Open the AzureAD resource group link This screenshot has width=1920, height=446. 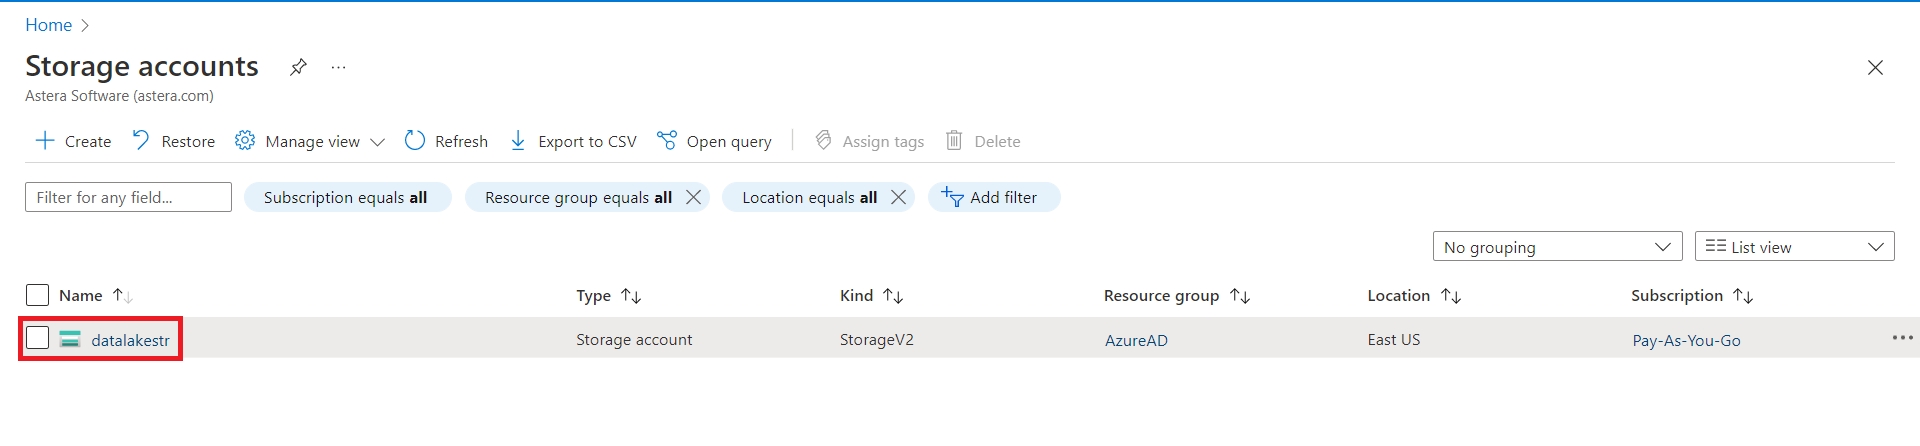[1136, 340]
